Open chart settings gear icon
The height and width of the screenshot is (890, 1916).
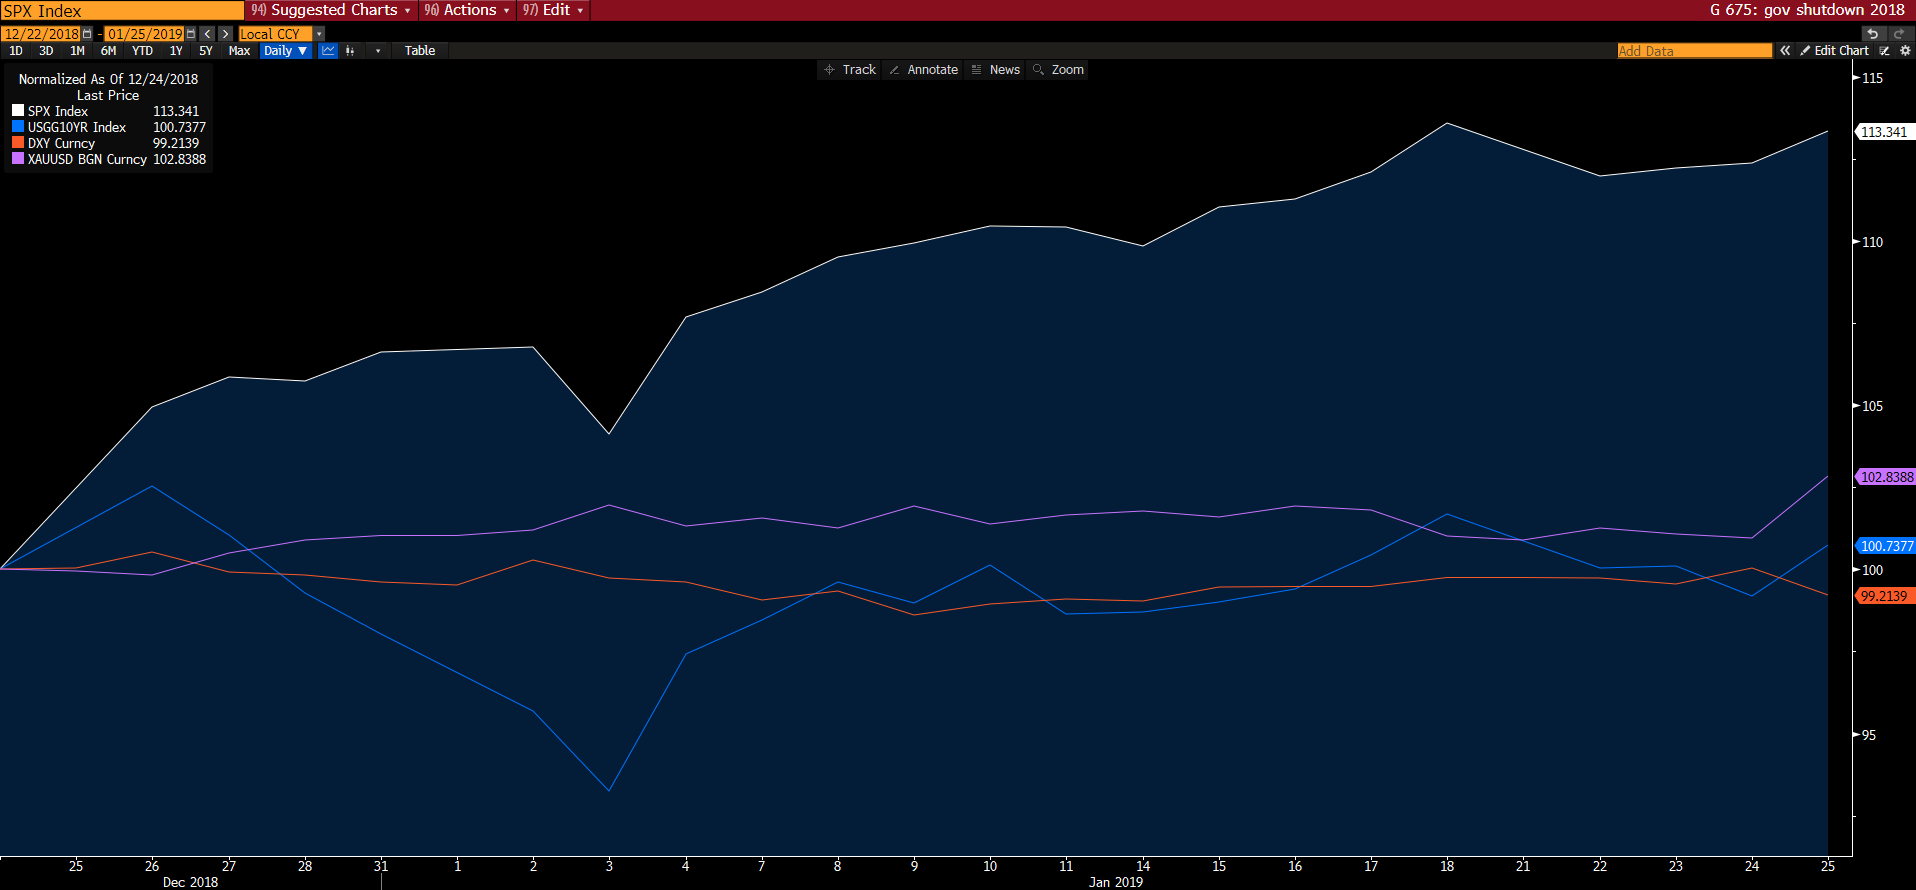[x=1905, y=51]
